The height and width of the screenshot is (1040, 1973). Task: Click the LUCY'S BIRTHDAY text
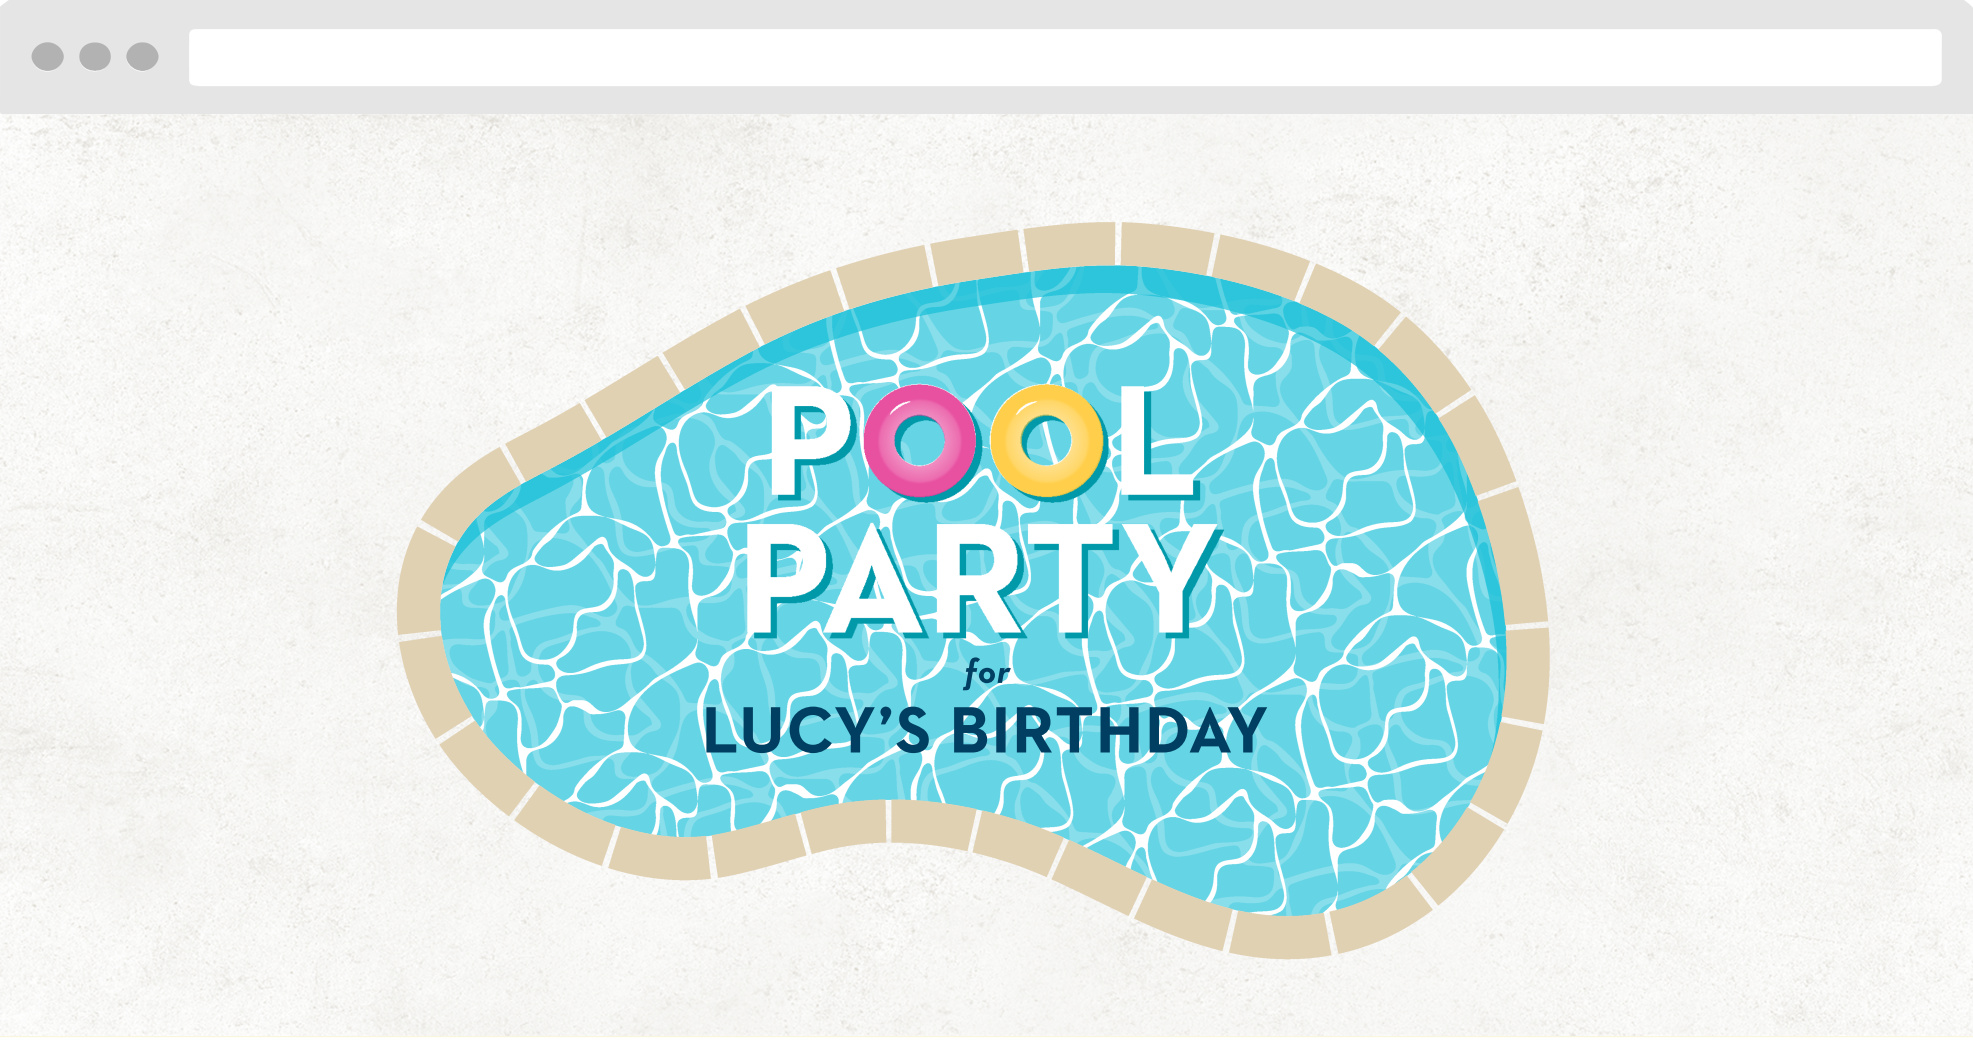(985, 730)
